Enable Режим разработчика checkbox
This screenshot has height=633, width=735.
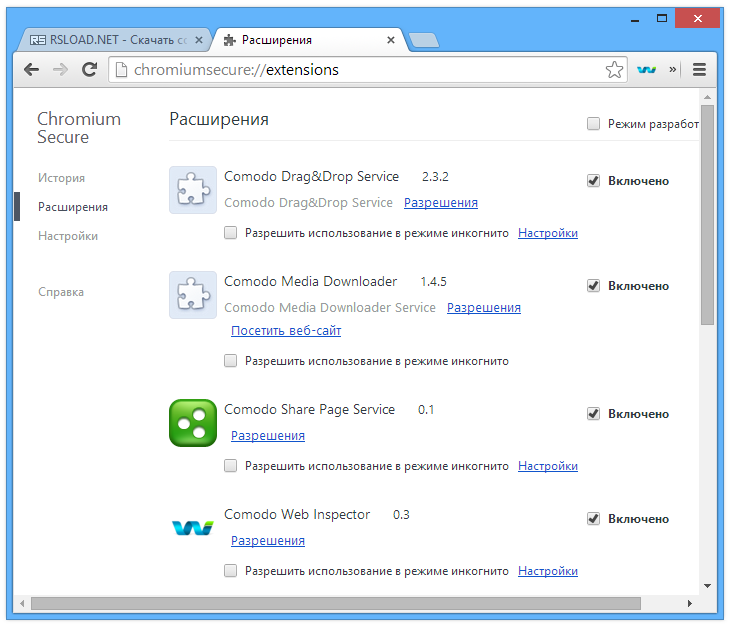(x=593, y=124)
